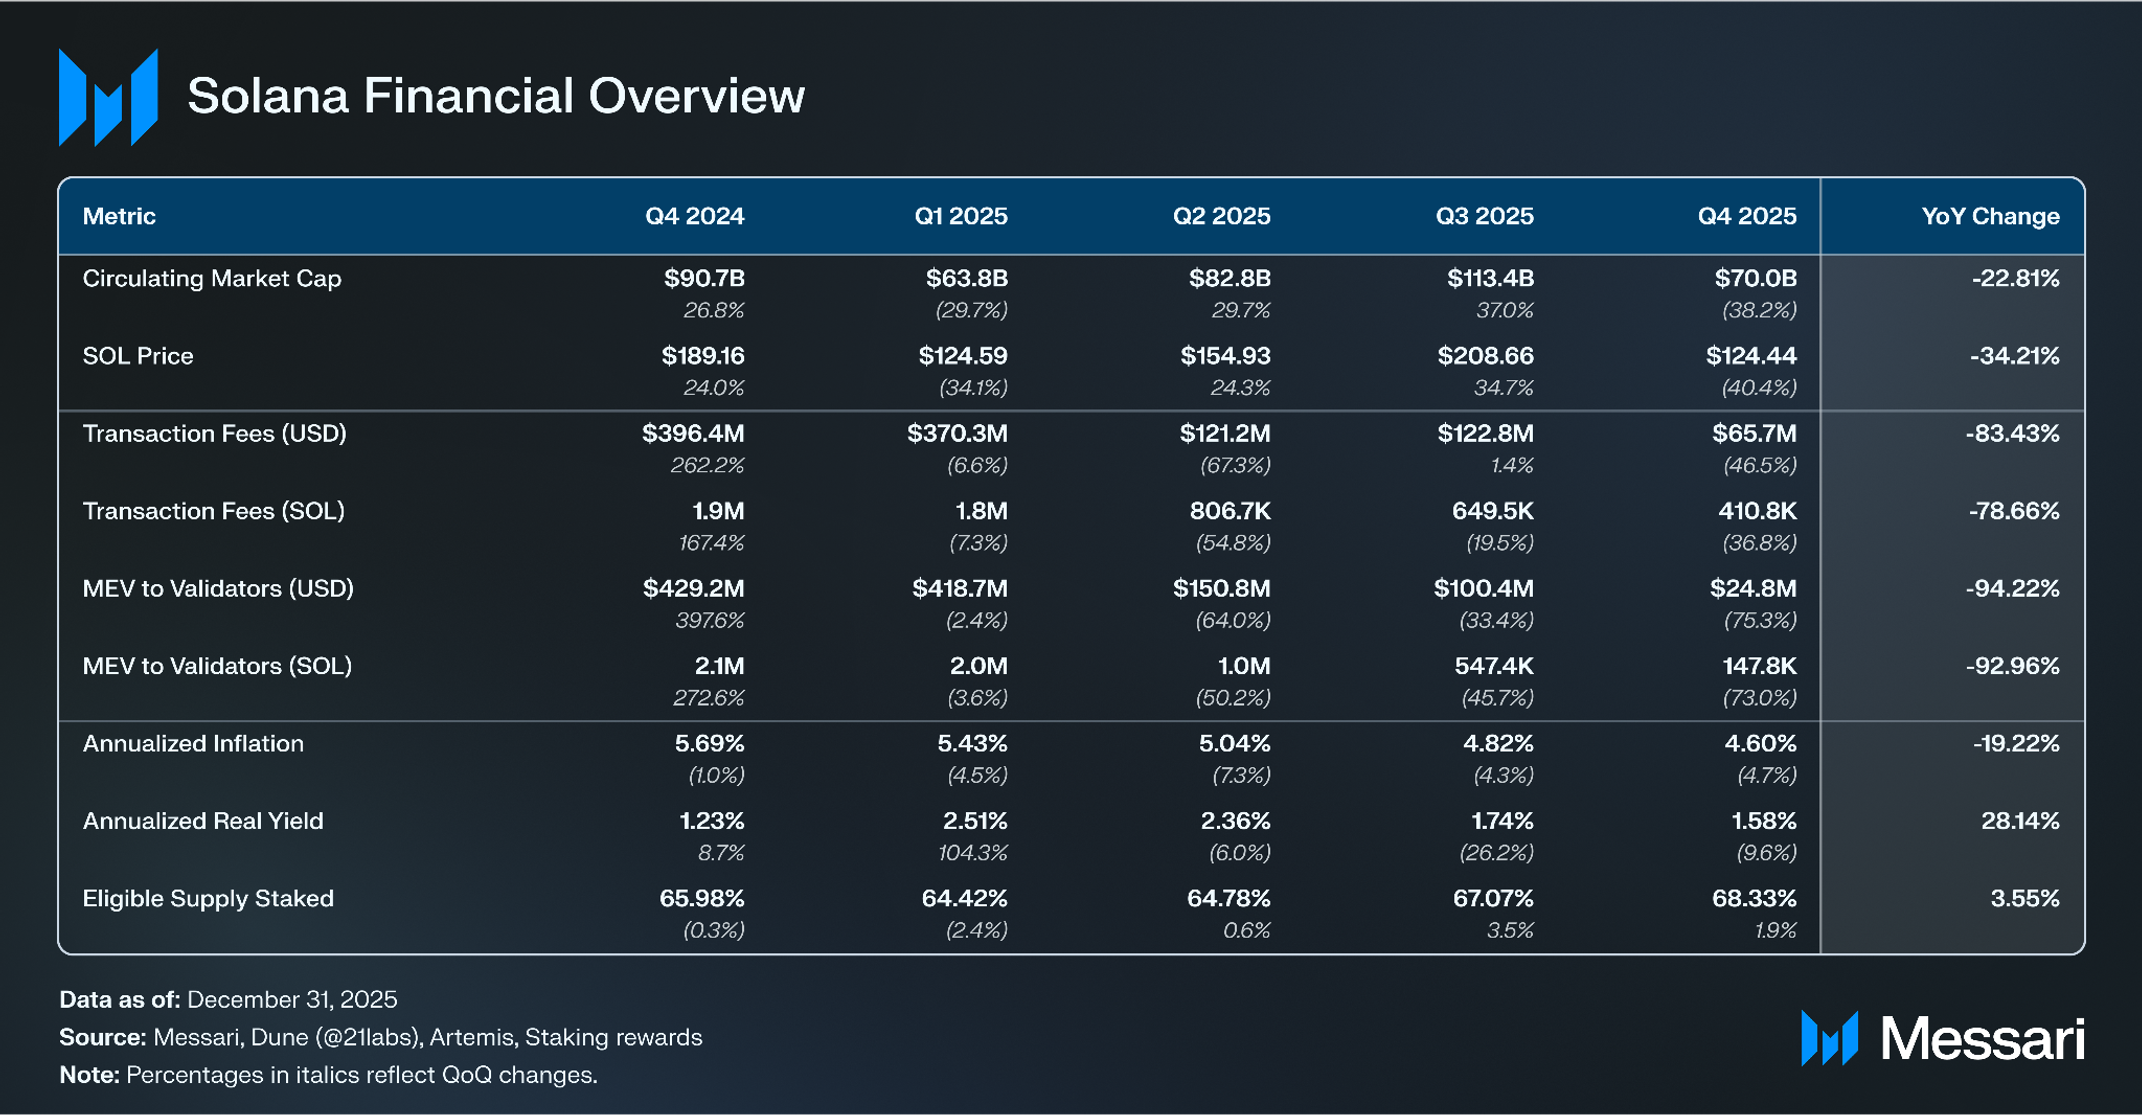Click the Eligible Supply Staked row label
The height and width of the screenshot is (1115, 2142).
click(x=208, y=898)
